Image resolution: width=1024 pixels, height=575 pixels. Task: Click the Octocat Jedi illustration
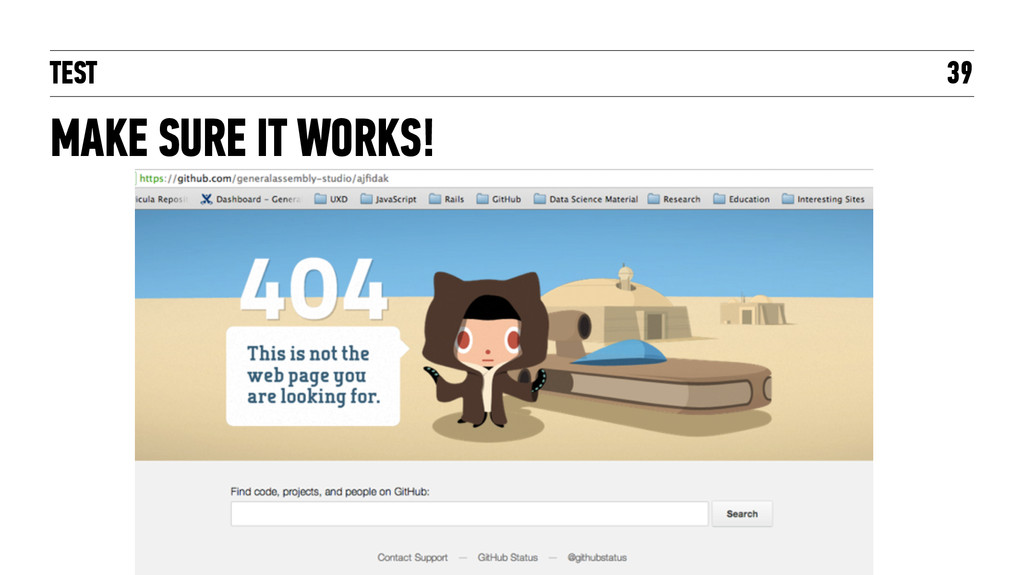point(487,350)
